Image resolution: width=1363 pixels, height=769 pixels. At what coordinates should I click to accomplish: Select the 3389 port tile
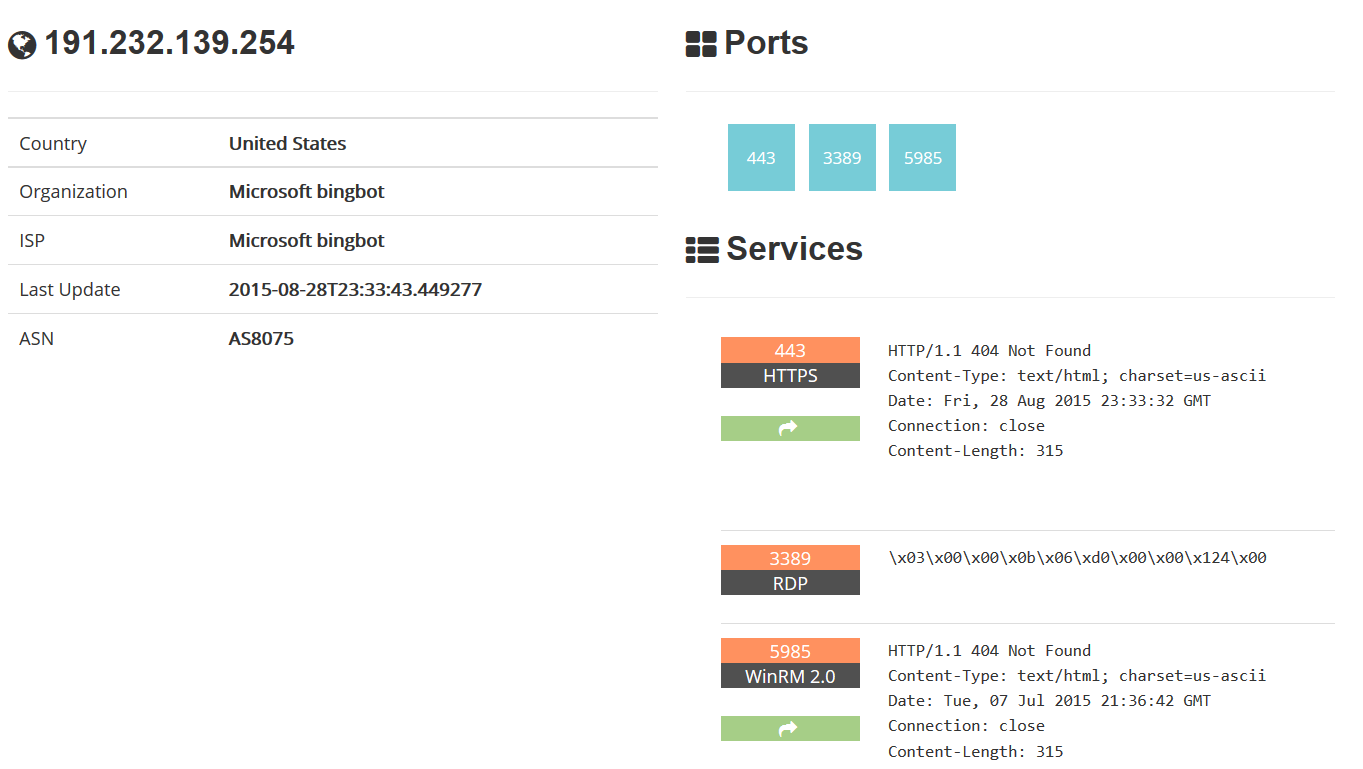842,158
